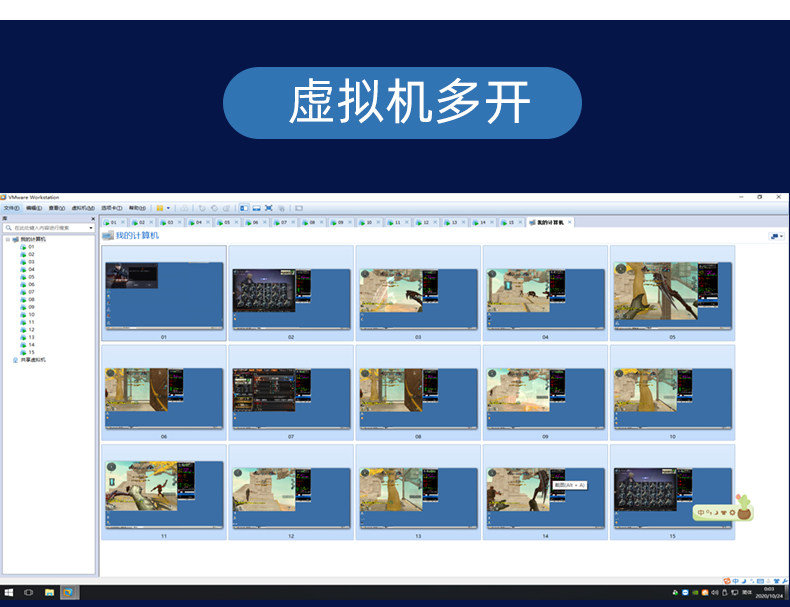
Task: Open the 查看 (View) menu
Action: pyautogui.click(x=56, y=208)
